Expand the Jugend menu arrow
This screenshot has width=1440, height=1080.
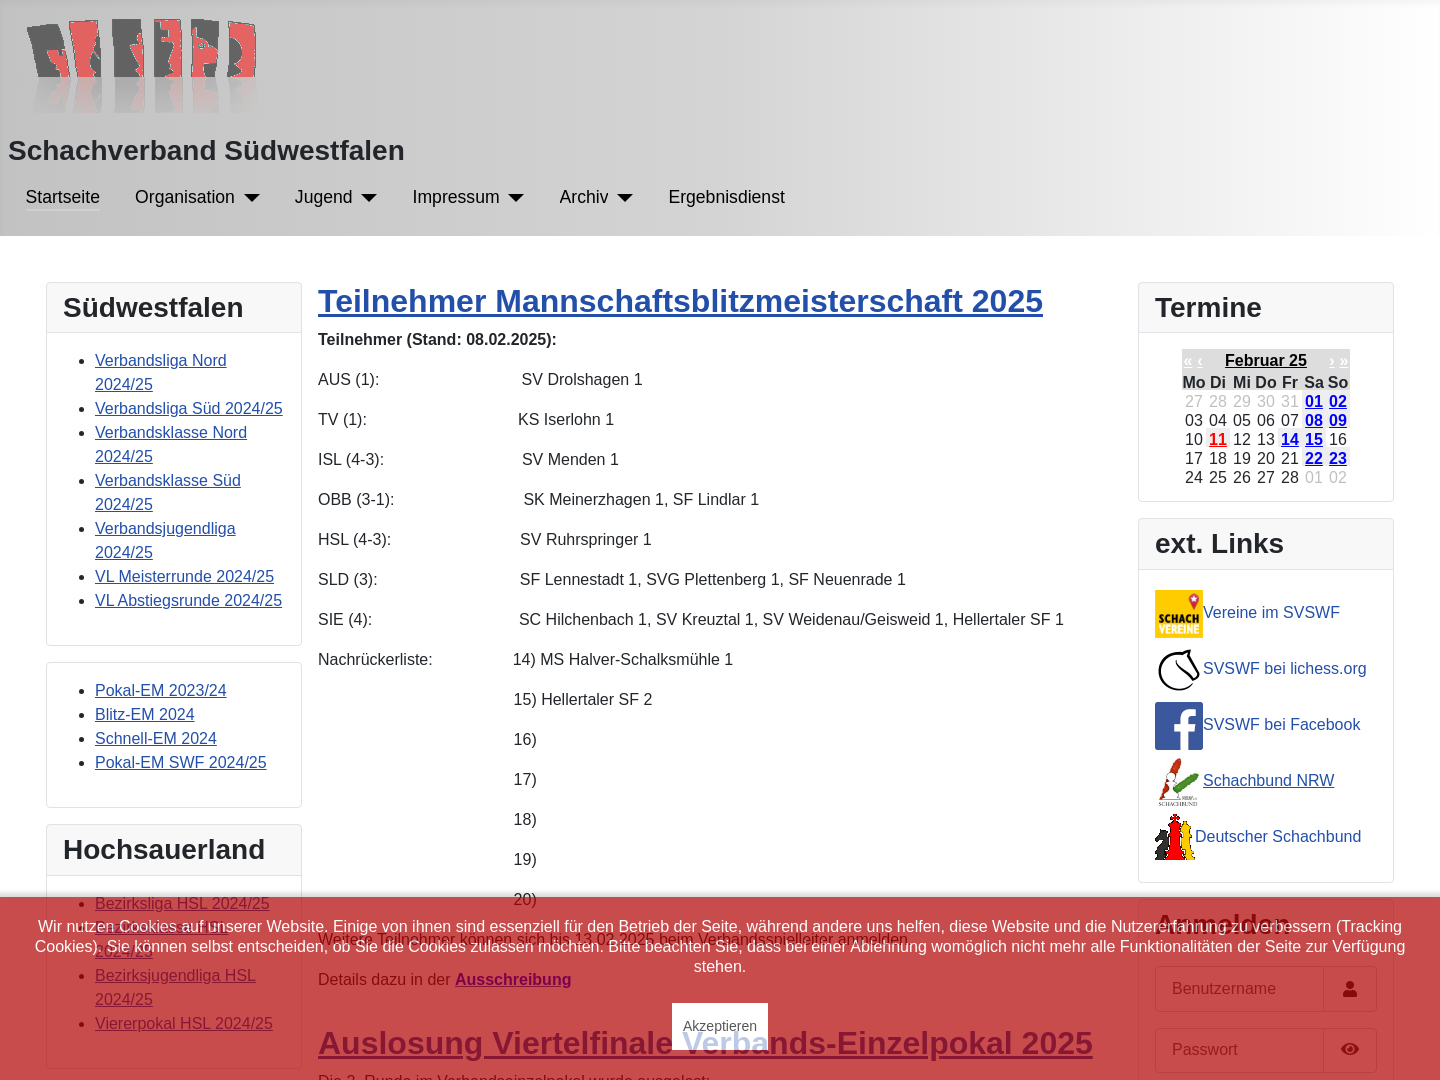pyautogui.click(x=369, y=198)
